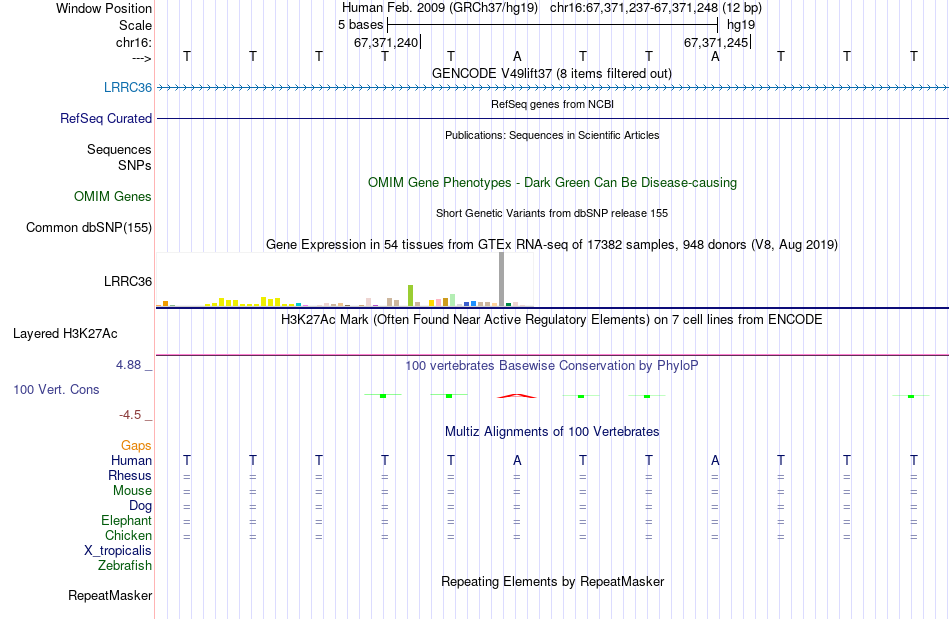Open RefSeq genes from NCBI track title
This screenshot has height=619, width=950.
552,104
